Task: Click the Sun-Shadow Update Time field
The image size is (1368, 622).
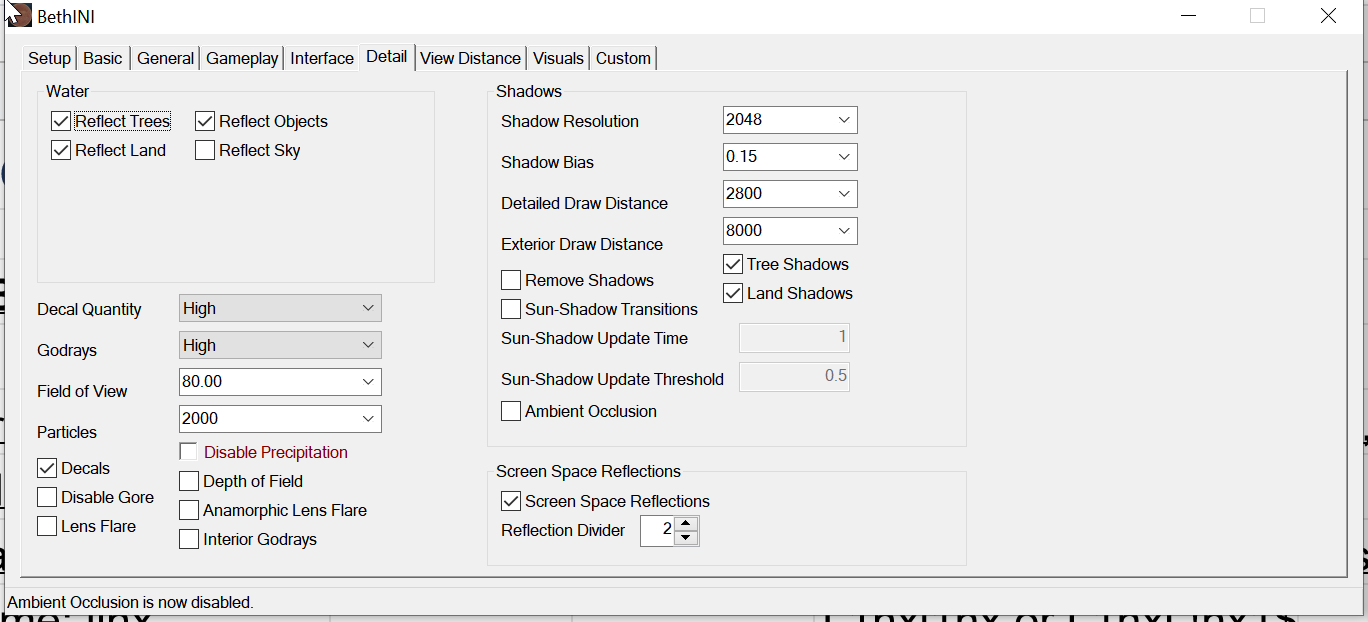Action: coord(794,338)
